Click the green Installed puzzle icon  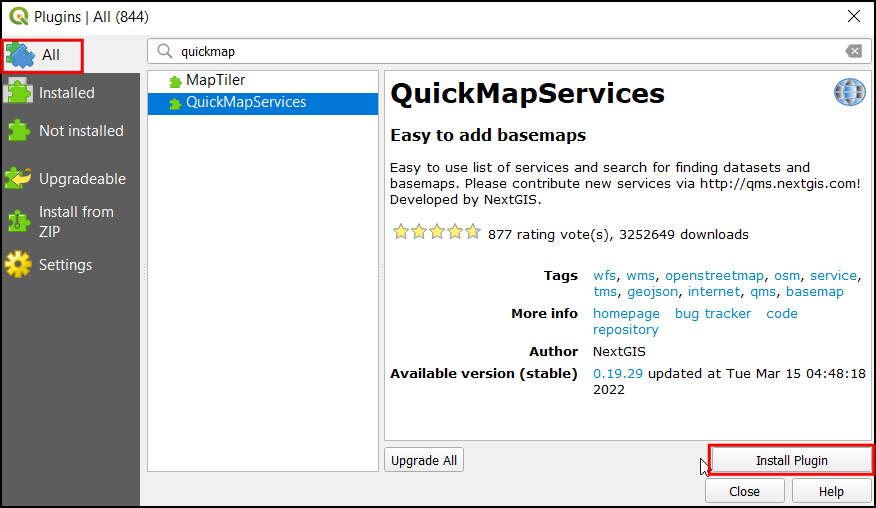(18, 92)
